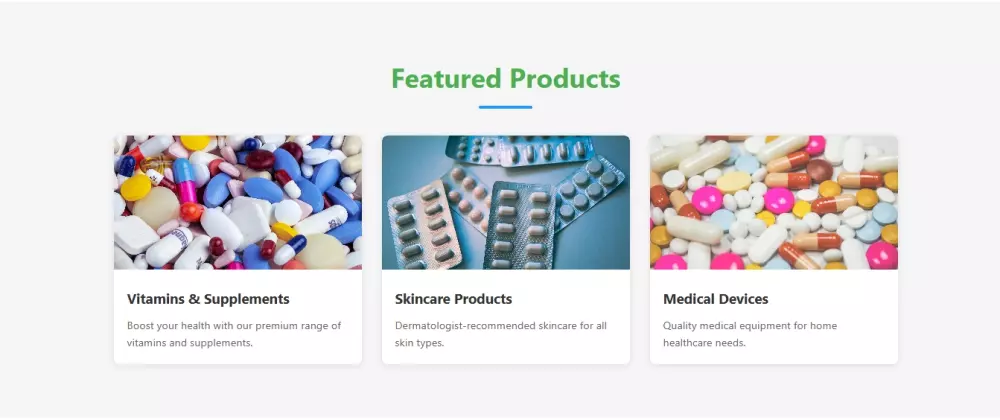Open the Medical Devices colorful capsules image
Image resolution: width=1000 pixels, height=420 pixels.
pos(774,202)
